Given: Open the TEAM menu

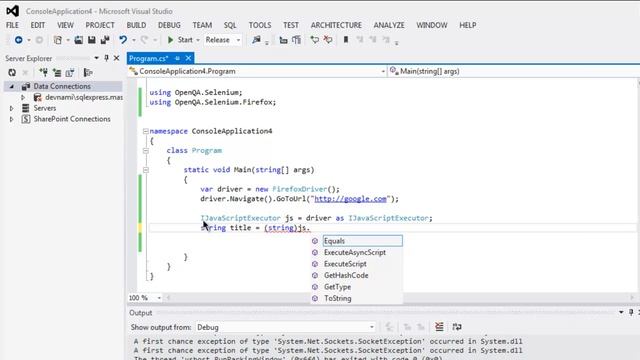Looking at the screenshot, I should pos(202,25).
